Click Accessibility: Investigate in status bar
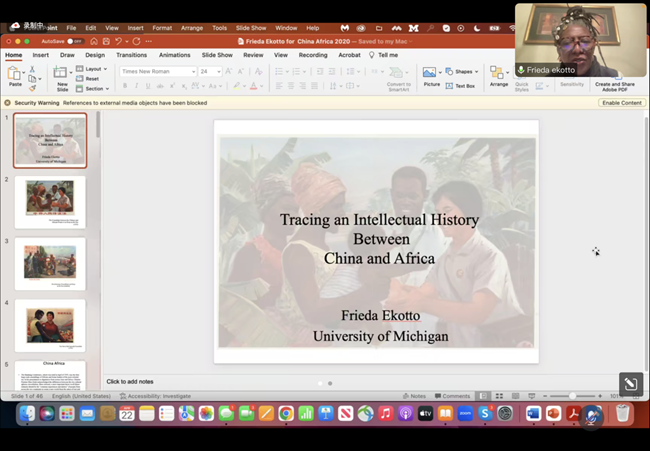650x451 pixels. 155,396
